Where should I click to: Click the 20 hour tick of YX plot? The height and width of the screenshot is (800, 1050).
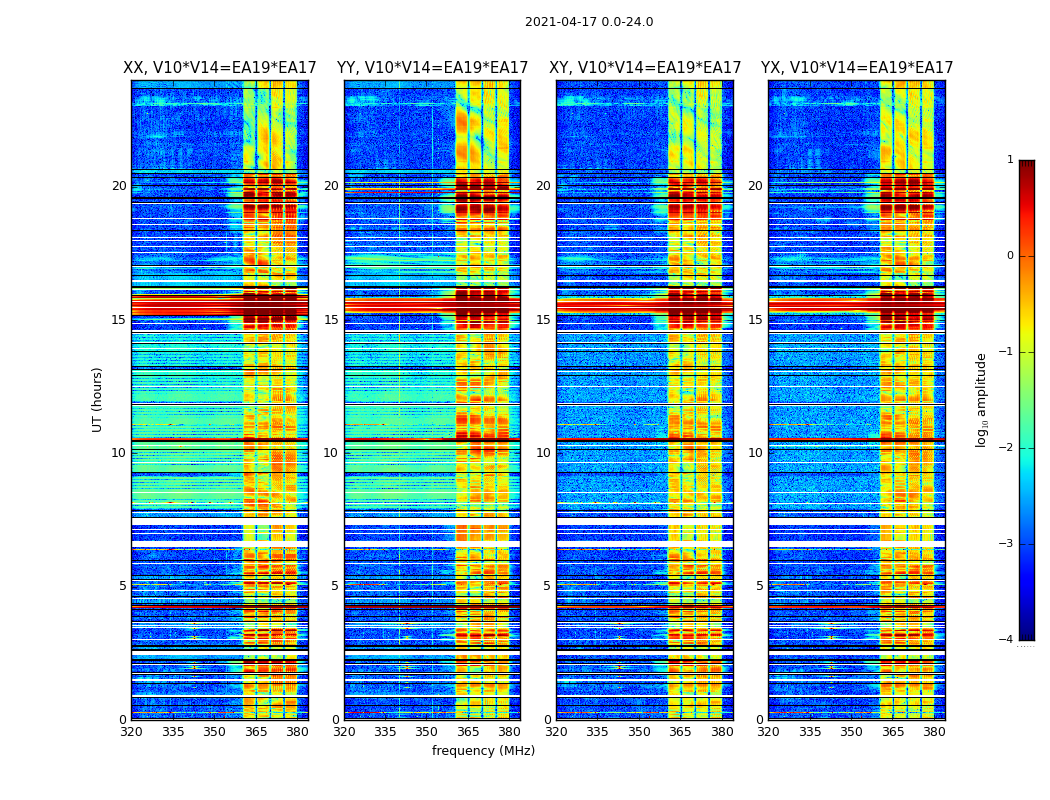(x=756, y=186)
